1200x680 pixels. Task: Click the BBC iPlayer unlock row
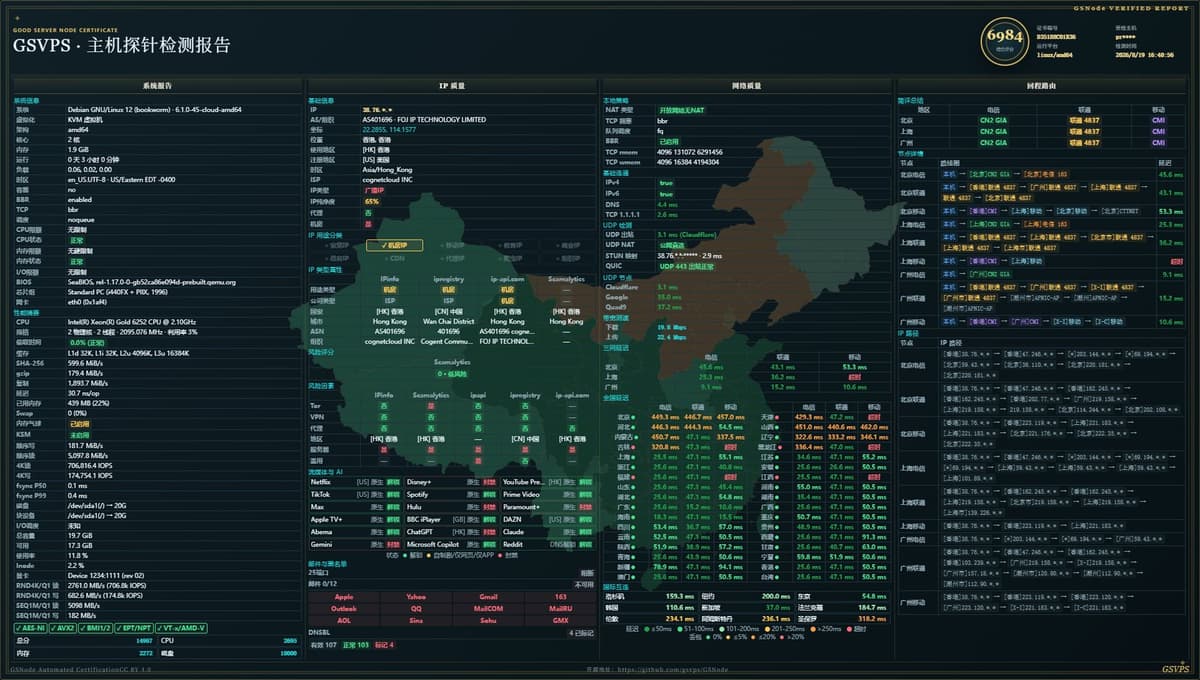(451, 520)
